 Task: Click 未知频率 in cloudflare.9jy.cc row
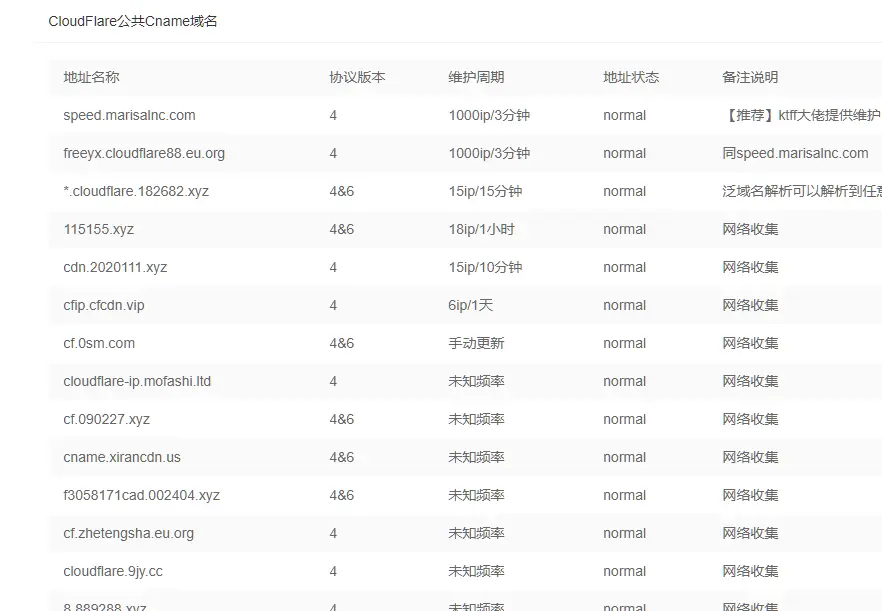point(476,571)
